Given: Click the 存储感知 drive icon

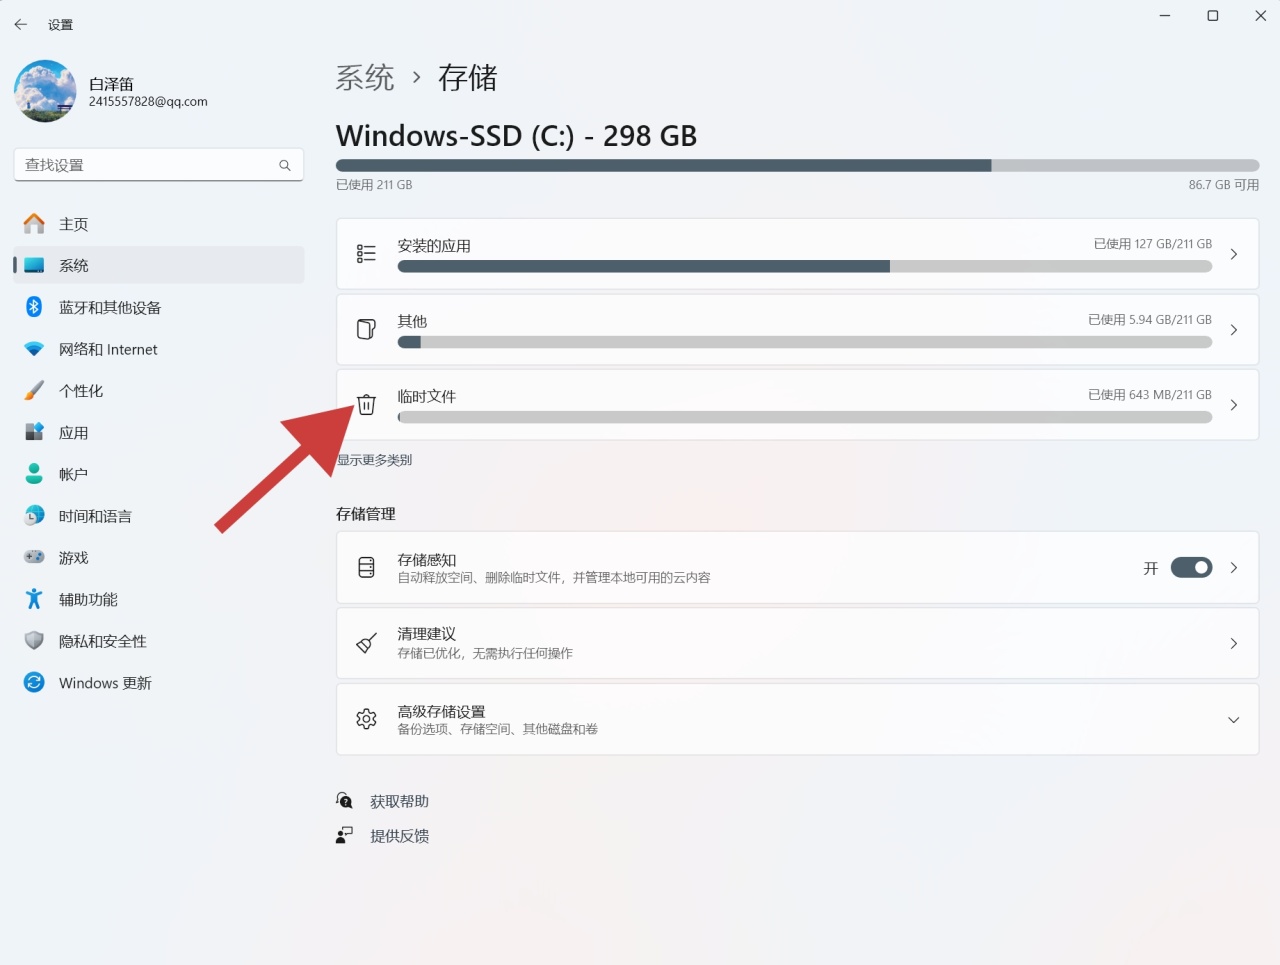Looking at the screenshot, I should [367, 567].
